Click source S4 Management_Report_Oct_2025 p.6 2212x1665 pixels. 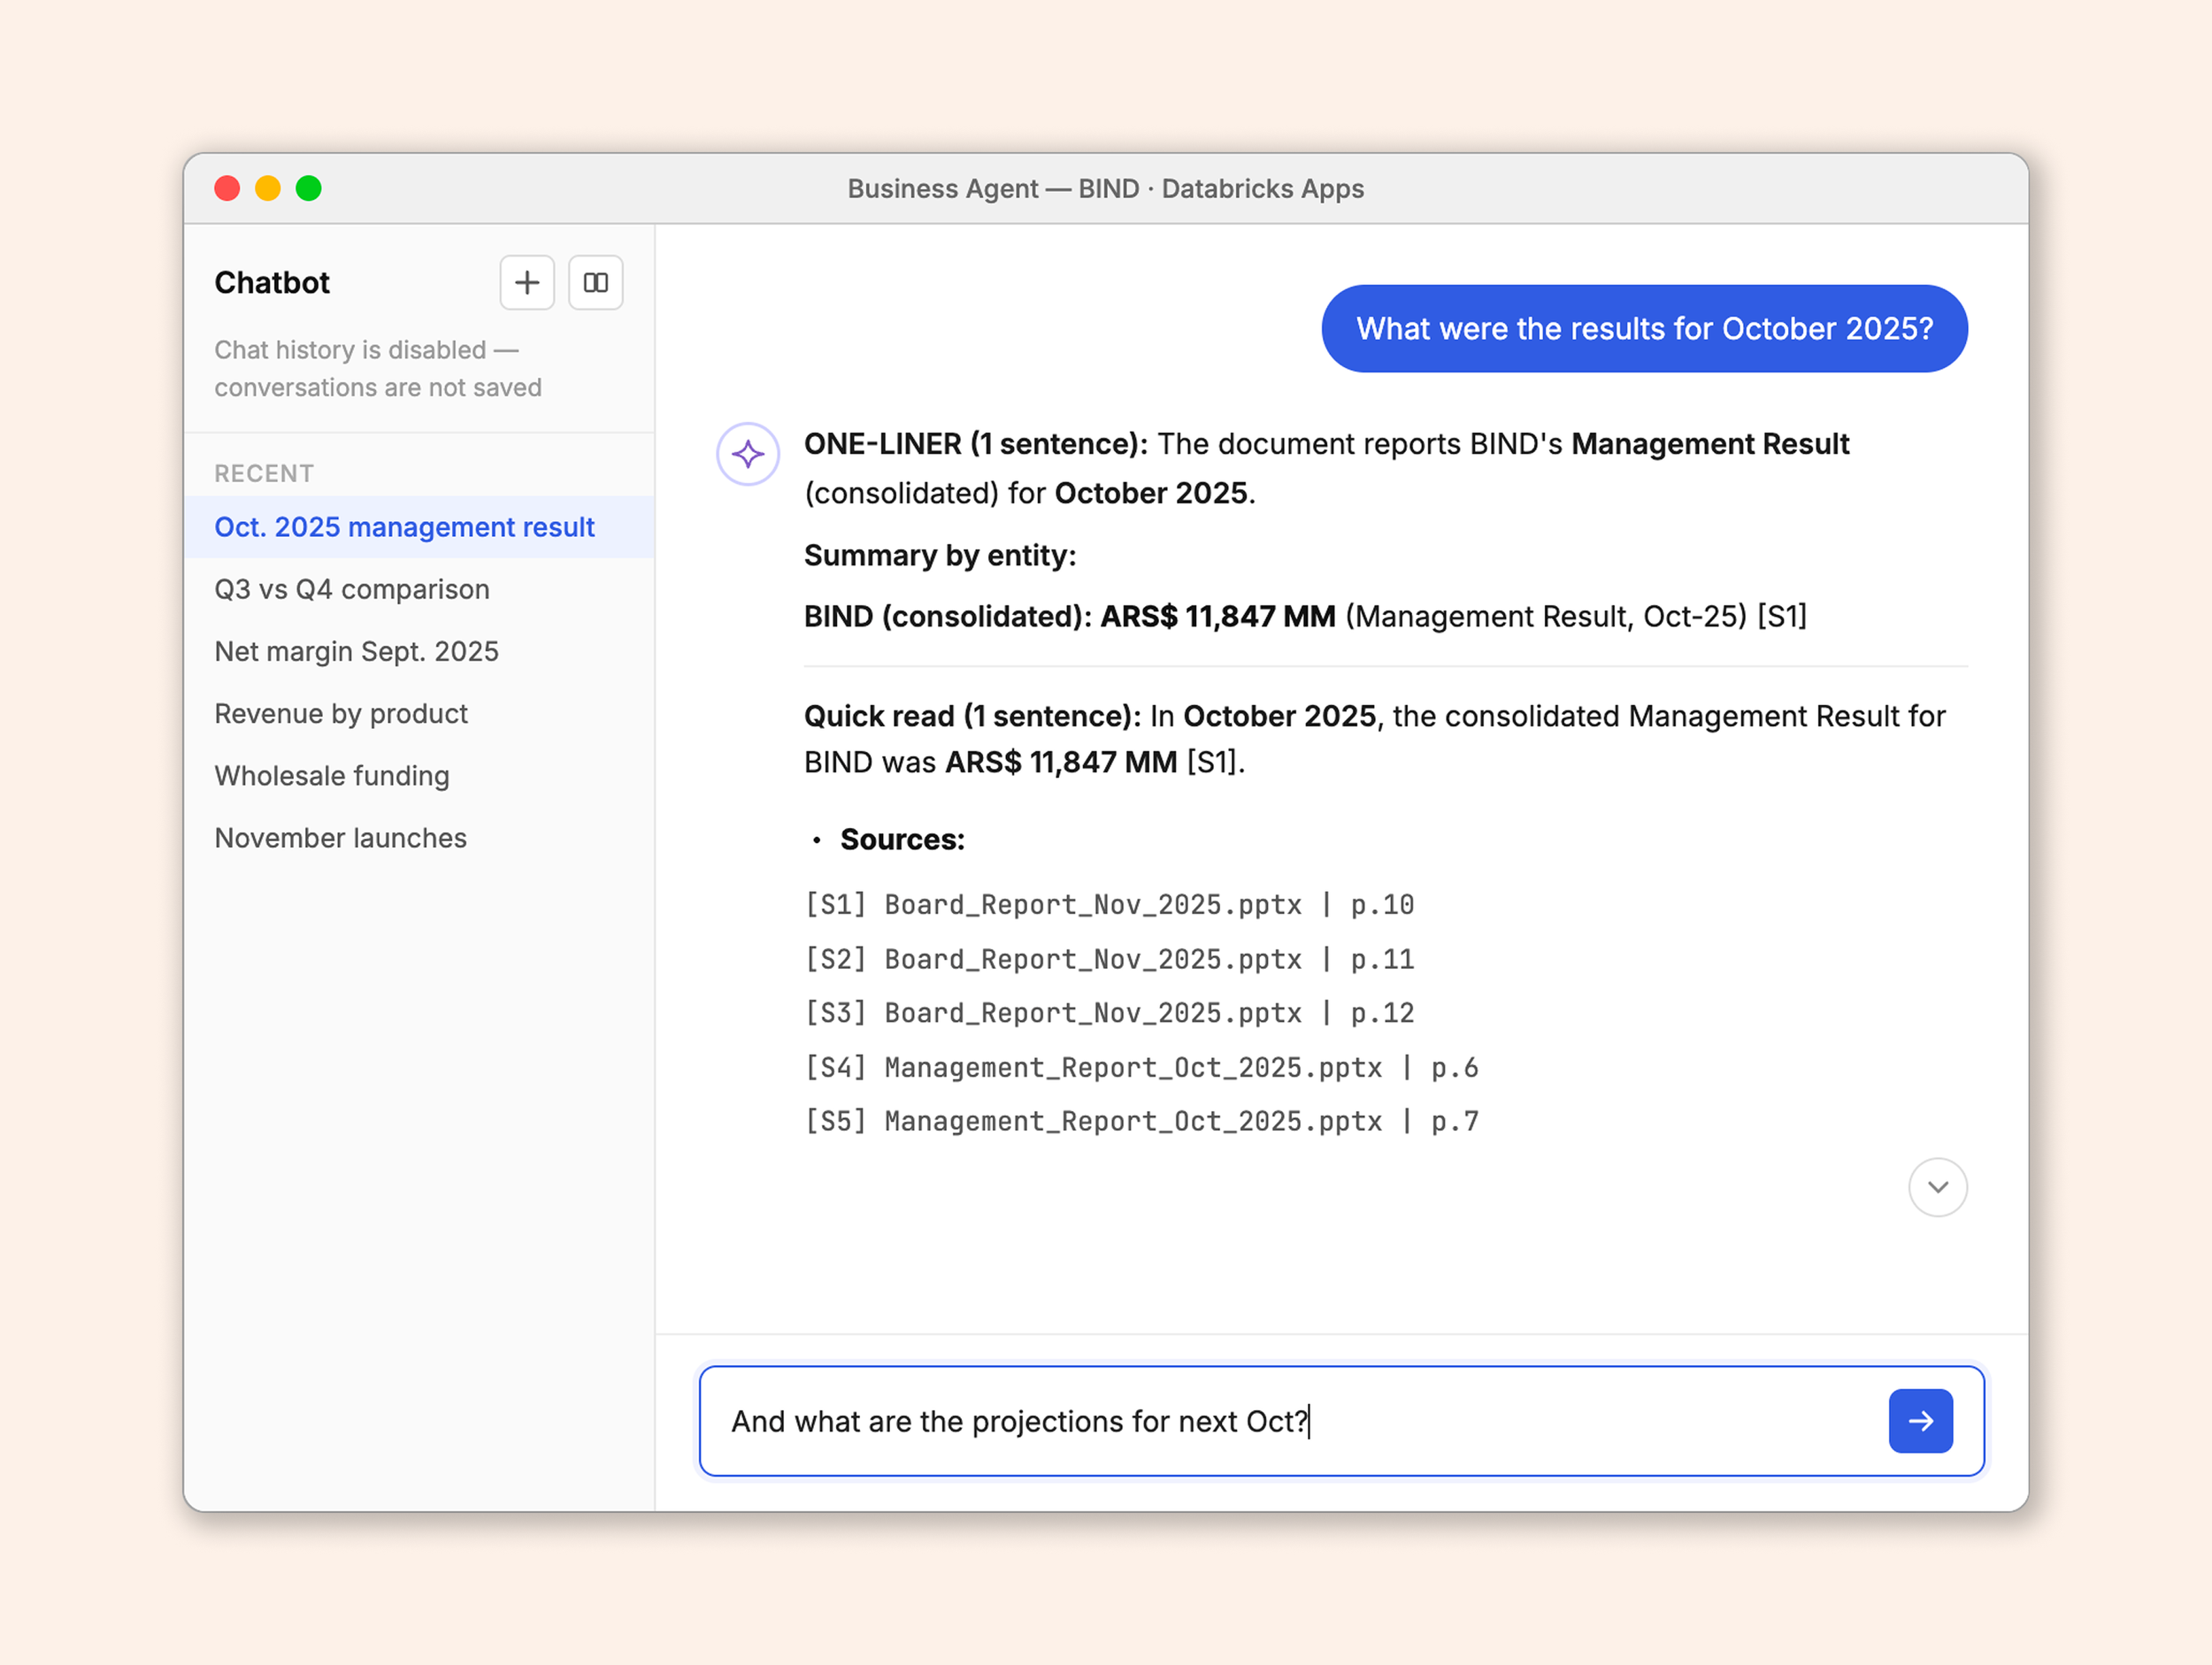(x=1141, y=1067)
